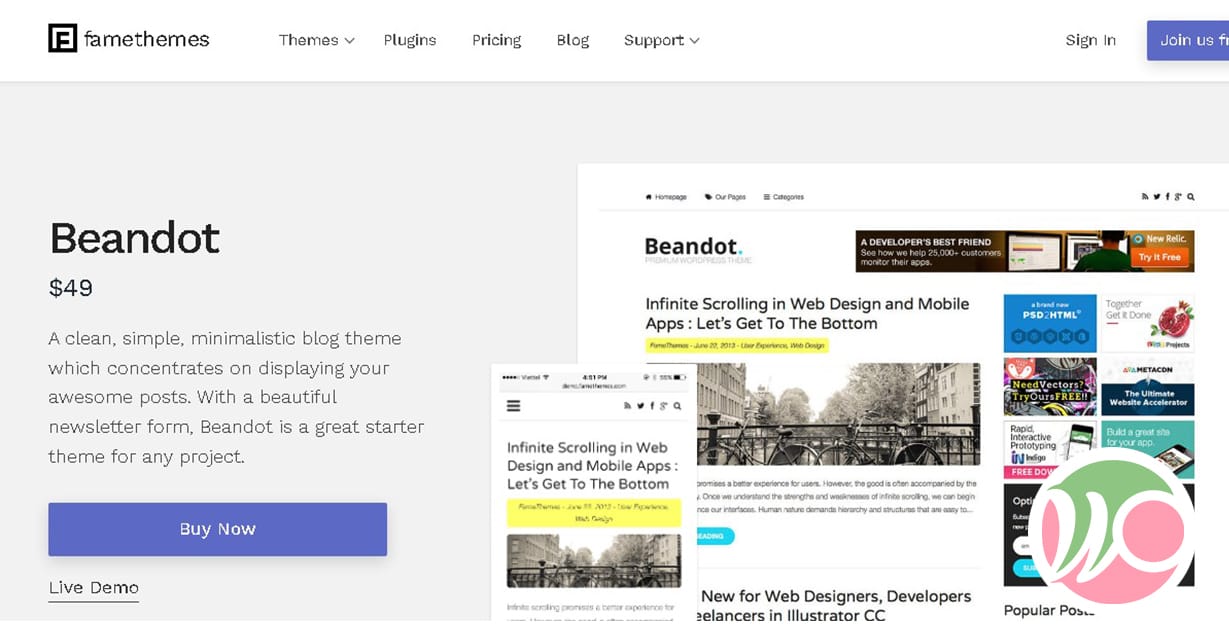Click the Twitter icon in desktop preview
Image resolution: width=1229 pixels, height=625 pixels.
1158,197
